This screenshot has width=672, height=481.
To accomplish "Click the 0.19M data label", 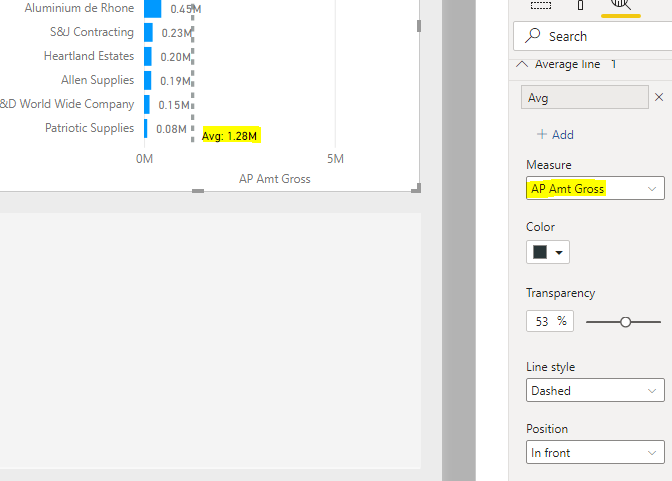I will pos(175,81).
